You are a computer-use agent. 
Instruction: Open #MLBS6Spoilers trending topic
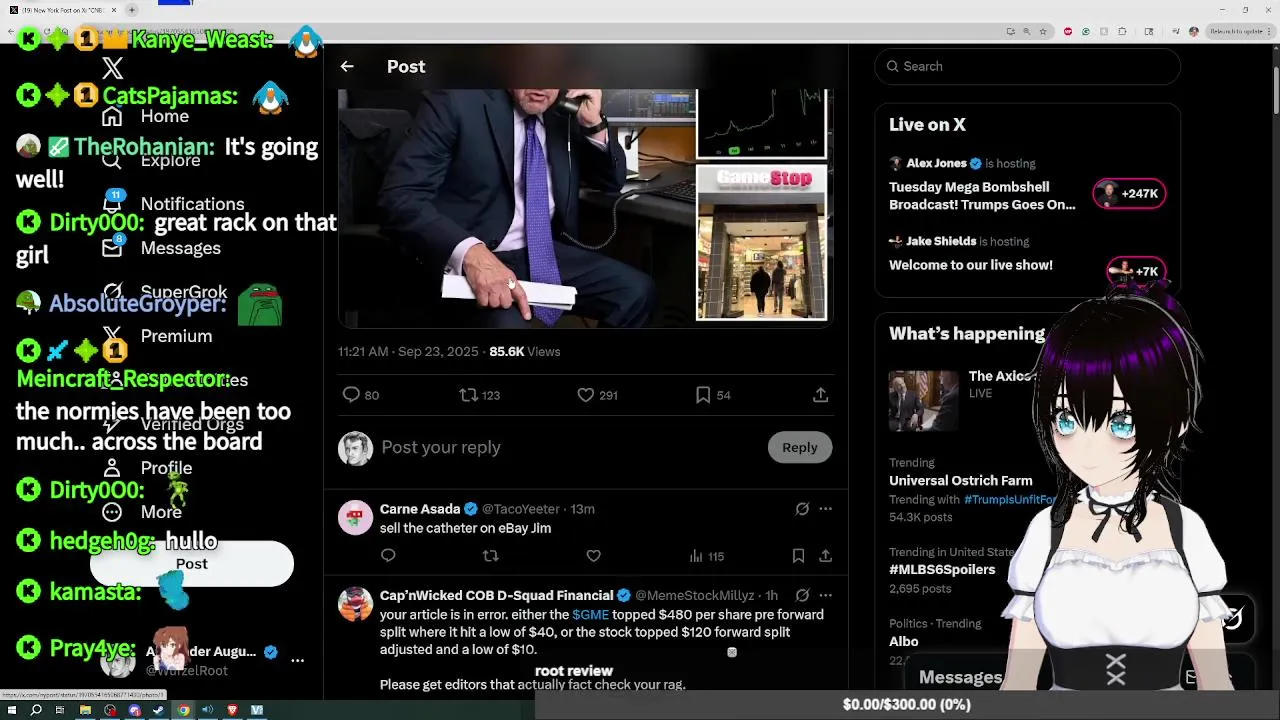click(x=942, y=570)
